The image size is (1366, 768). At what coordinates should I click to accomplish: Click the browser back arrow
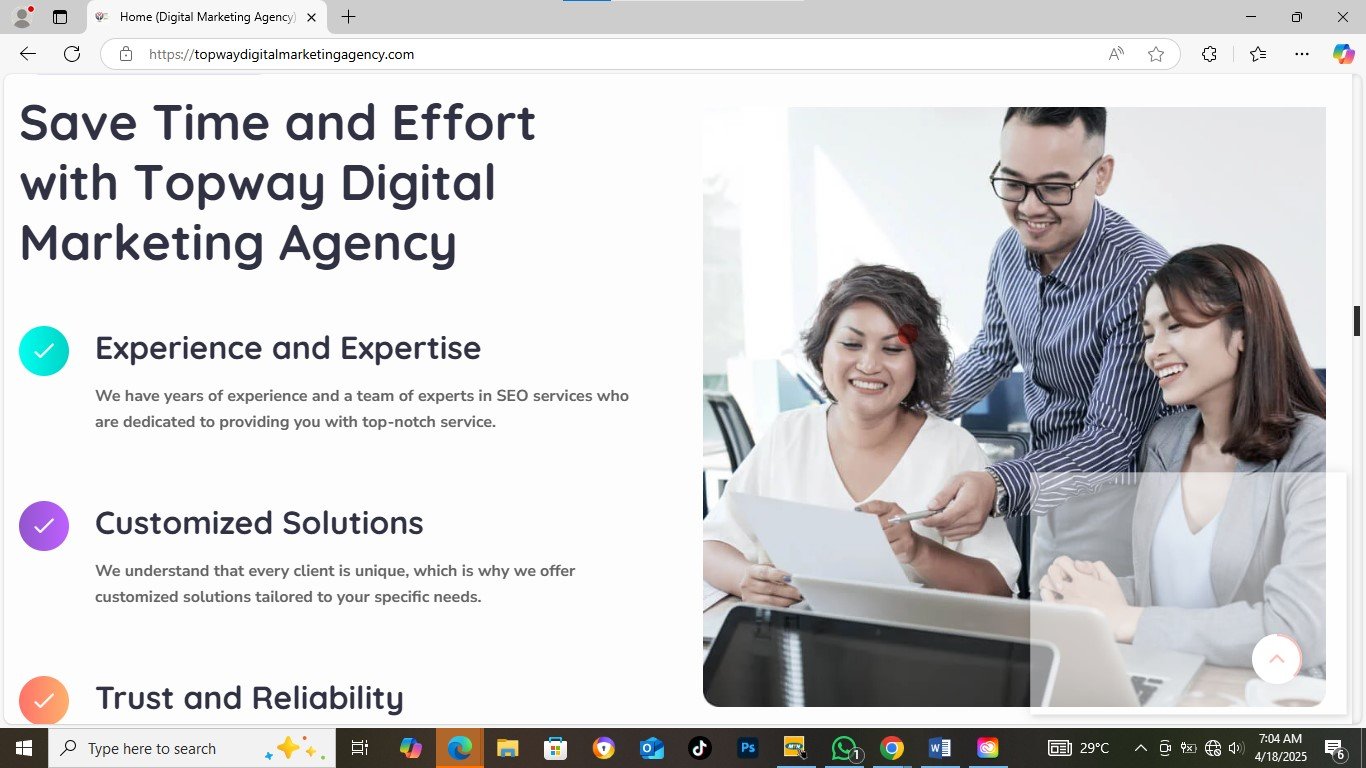(28, 54)
